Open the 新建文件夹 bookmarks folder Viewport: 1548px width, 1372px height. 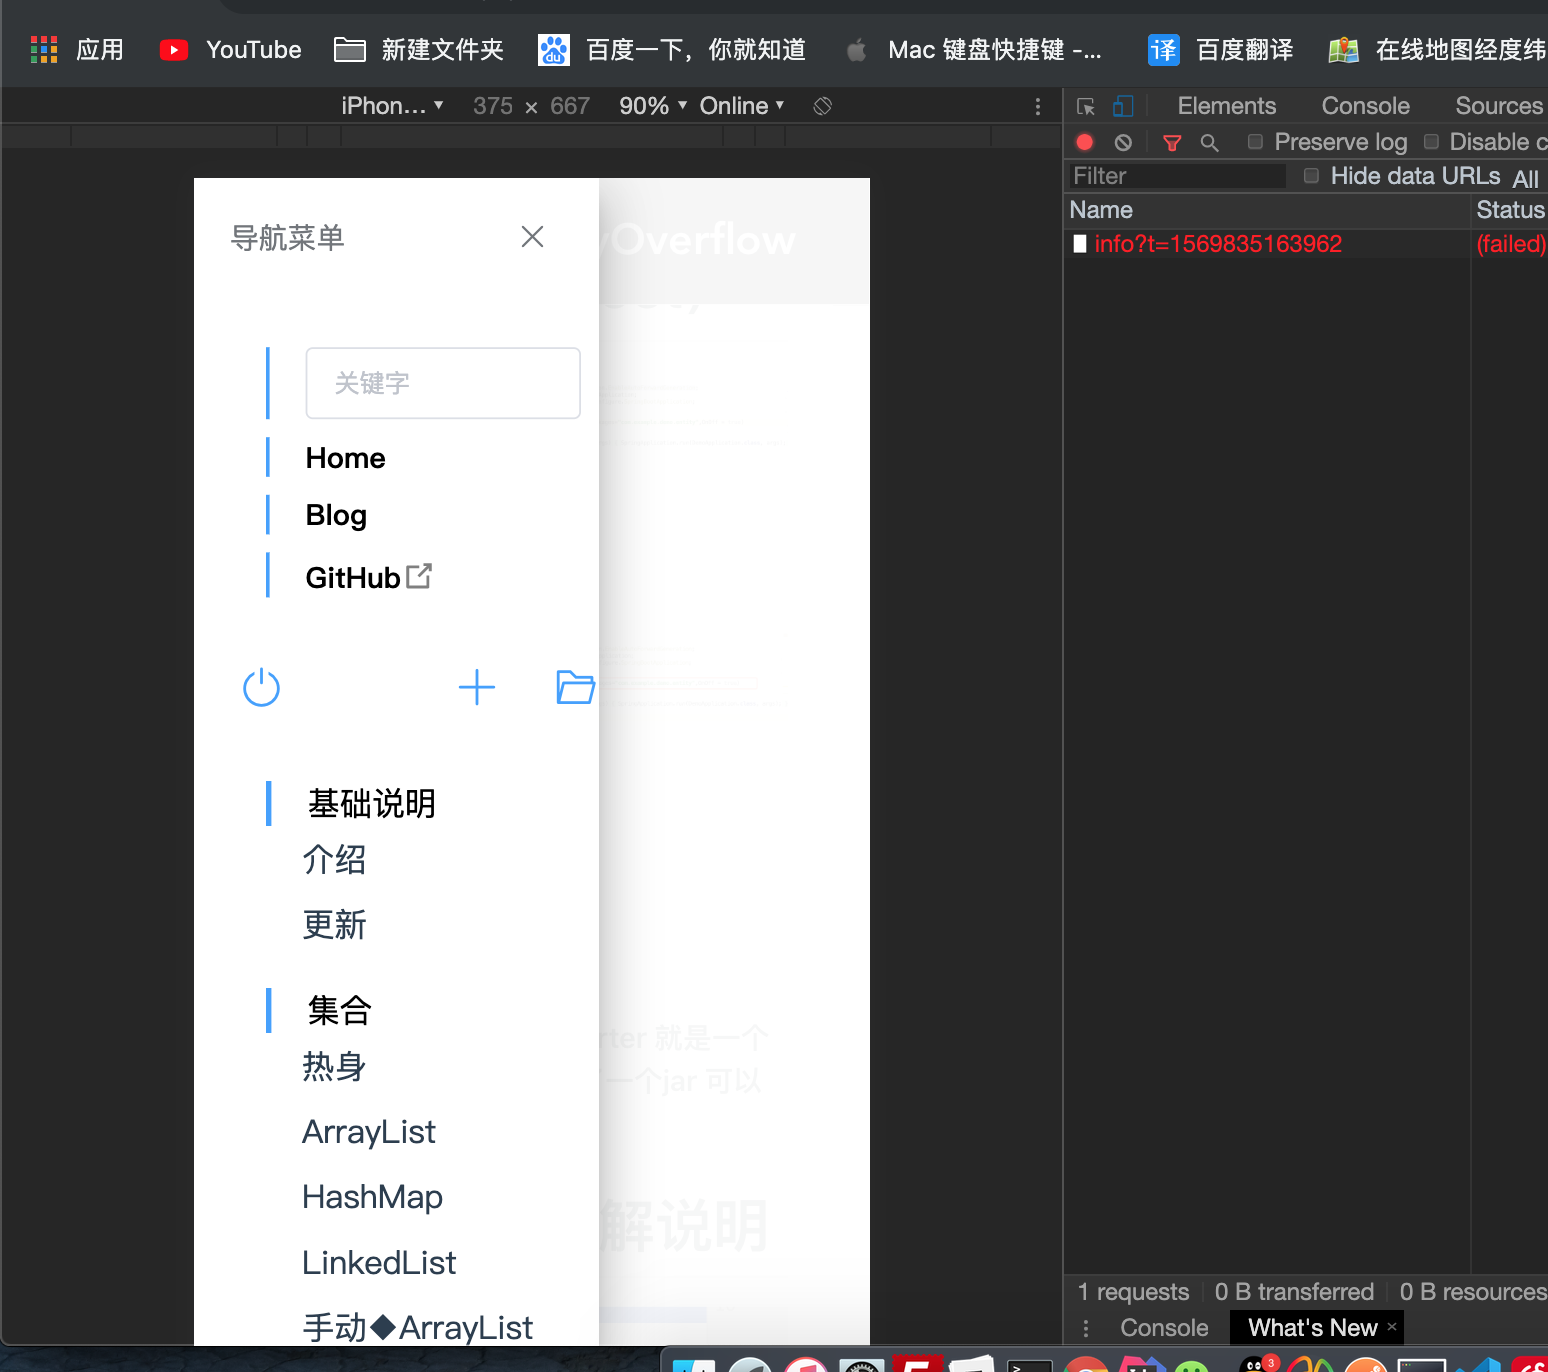tap(419, 49)
